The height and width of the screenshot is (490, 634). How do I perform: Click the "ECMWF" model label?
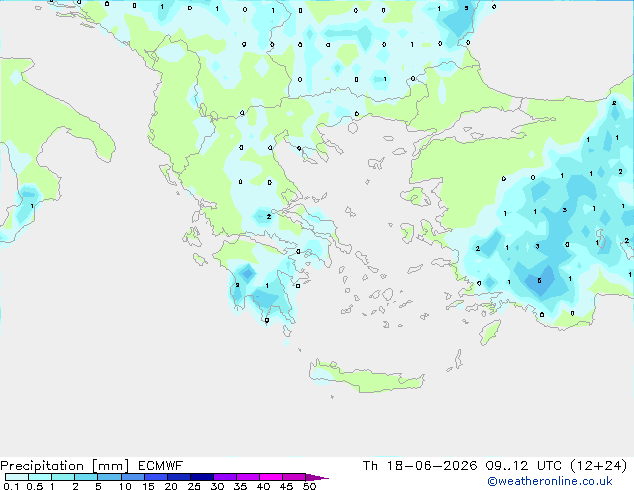[x=161, y=466]
